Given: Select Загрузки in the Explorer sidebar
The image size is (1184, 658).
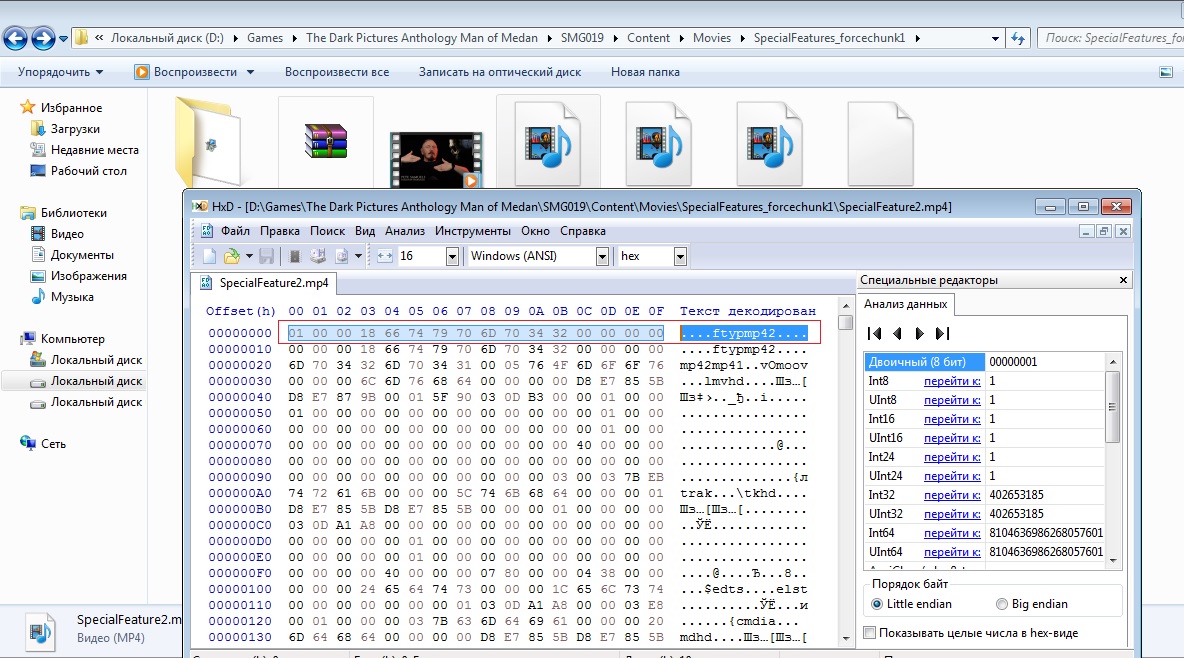Looking at the screenshot, I should tap(75, 129).
